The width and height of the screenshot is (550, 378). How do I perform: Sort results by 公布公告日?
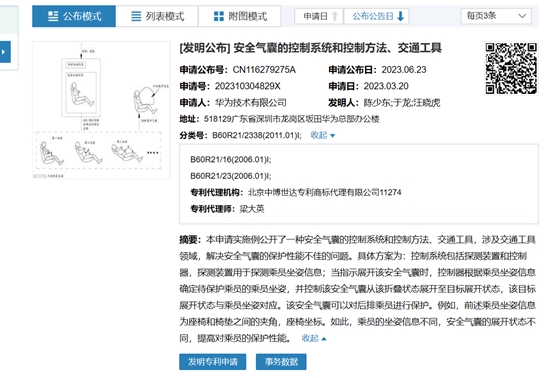click(x=377, y=16)
